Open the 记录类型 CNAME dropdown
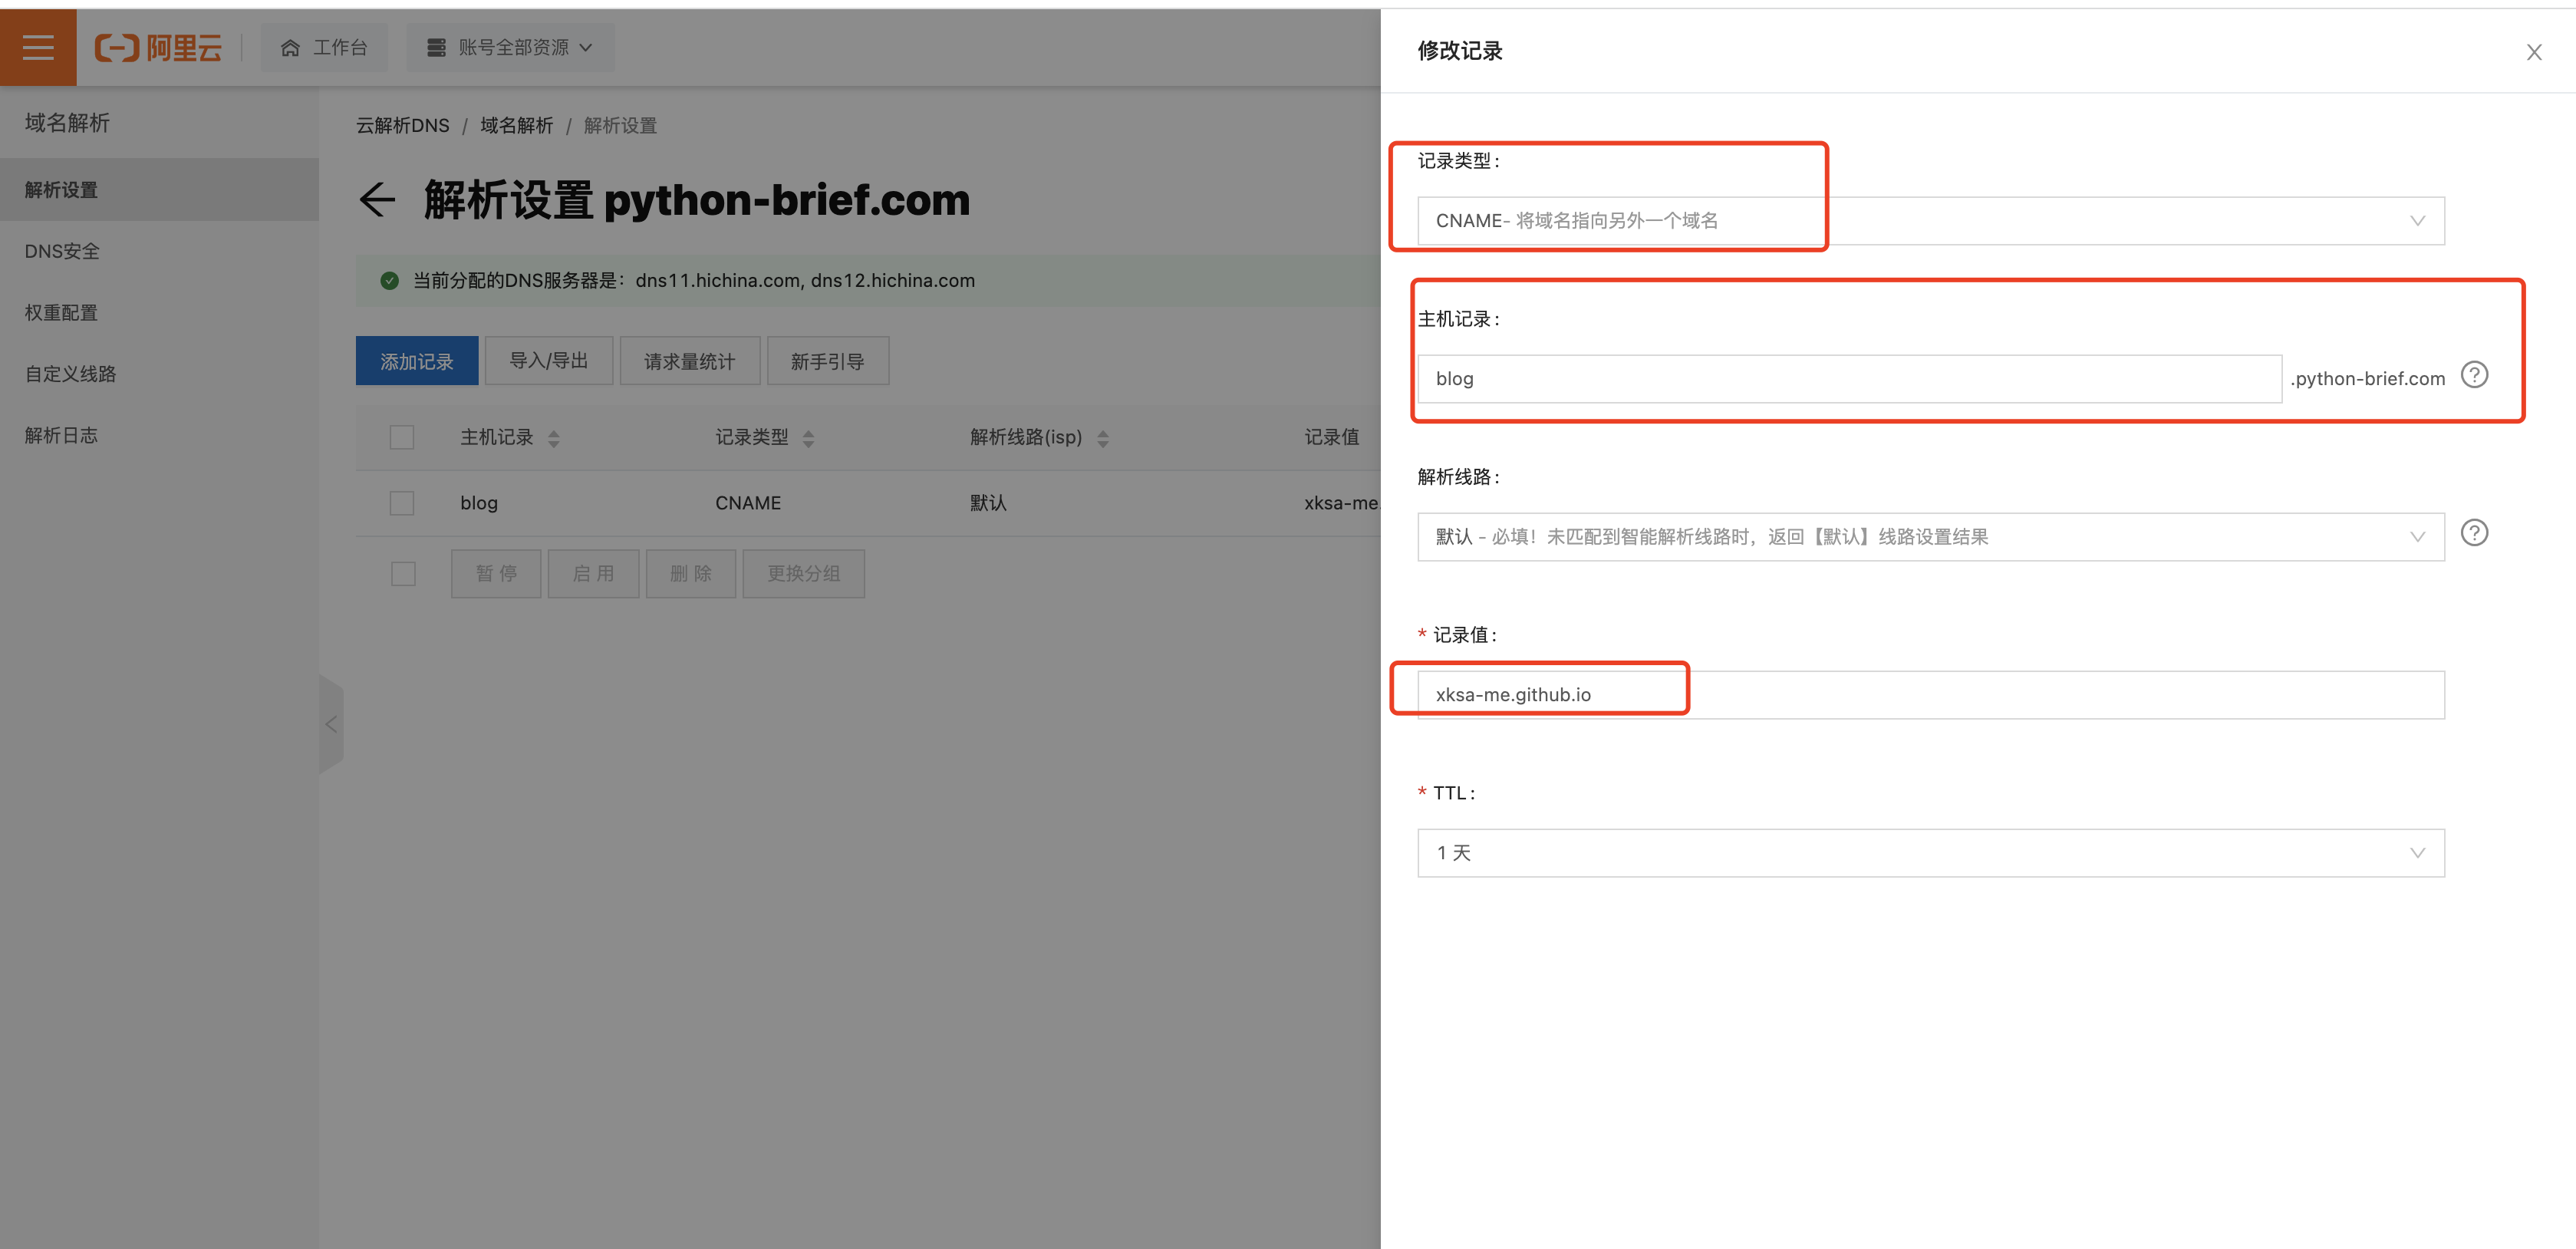 (x=1930, y=221)
